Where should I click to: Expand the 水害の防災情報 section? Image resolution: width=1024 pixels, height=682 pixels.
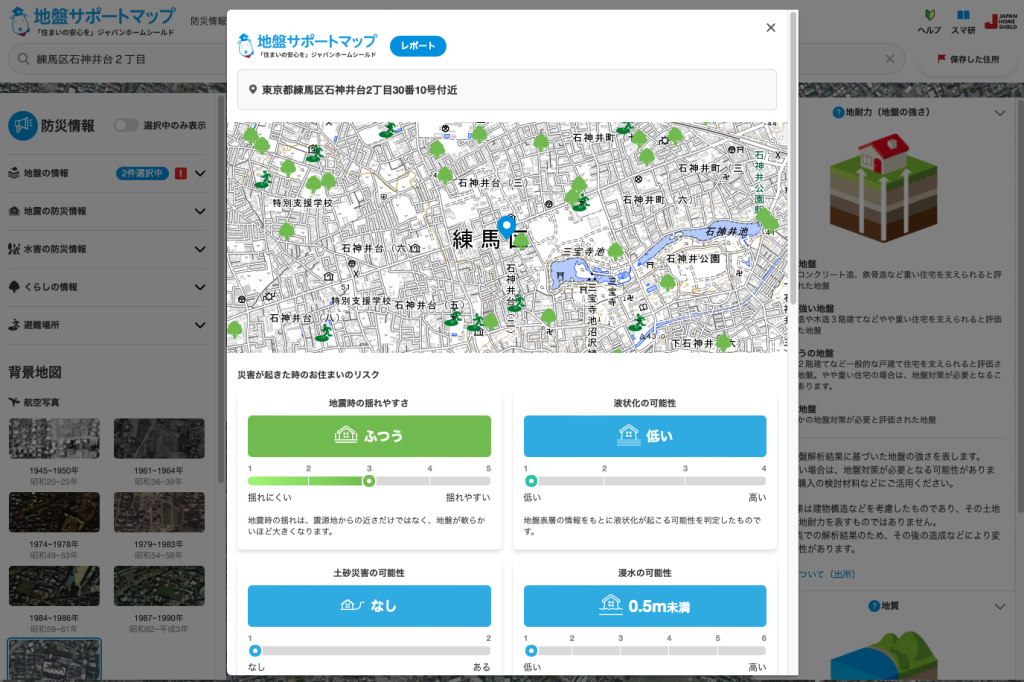coord(200,249)
